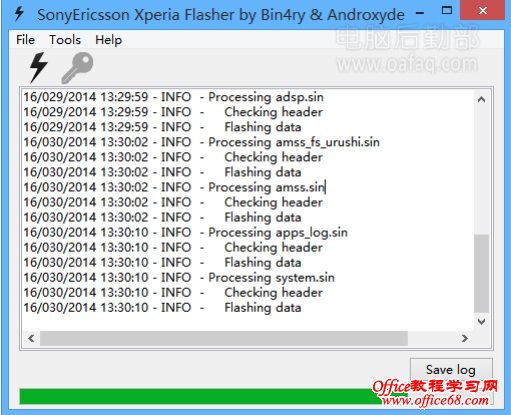The height and width of the screenshot is (415, 511).
Task: Click 'Checking header' under amss_fs_urushi.sin line
Action: point(273,157)
